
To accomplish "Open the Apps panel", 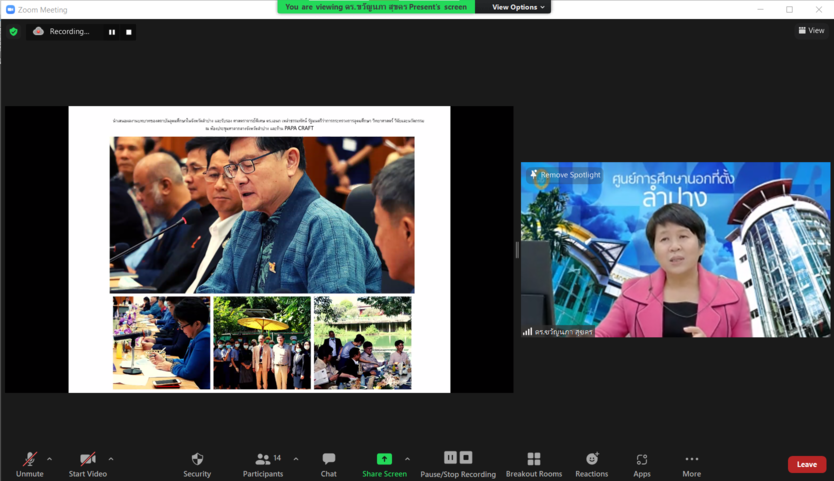I will coord(642,460).
